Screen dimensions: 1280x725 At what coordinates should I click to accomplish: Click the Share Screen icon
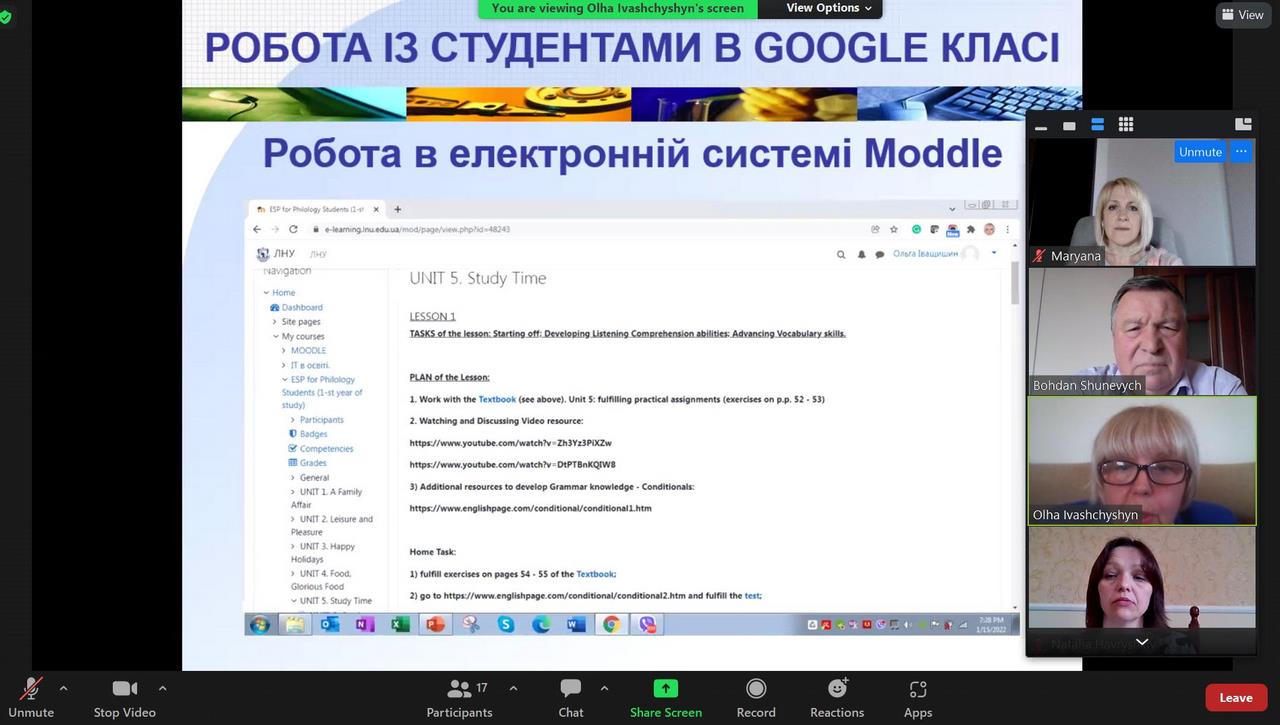(x=665, y=689)
